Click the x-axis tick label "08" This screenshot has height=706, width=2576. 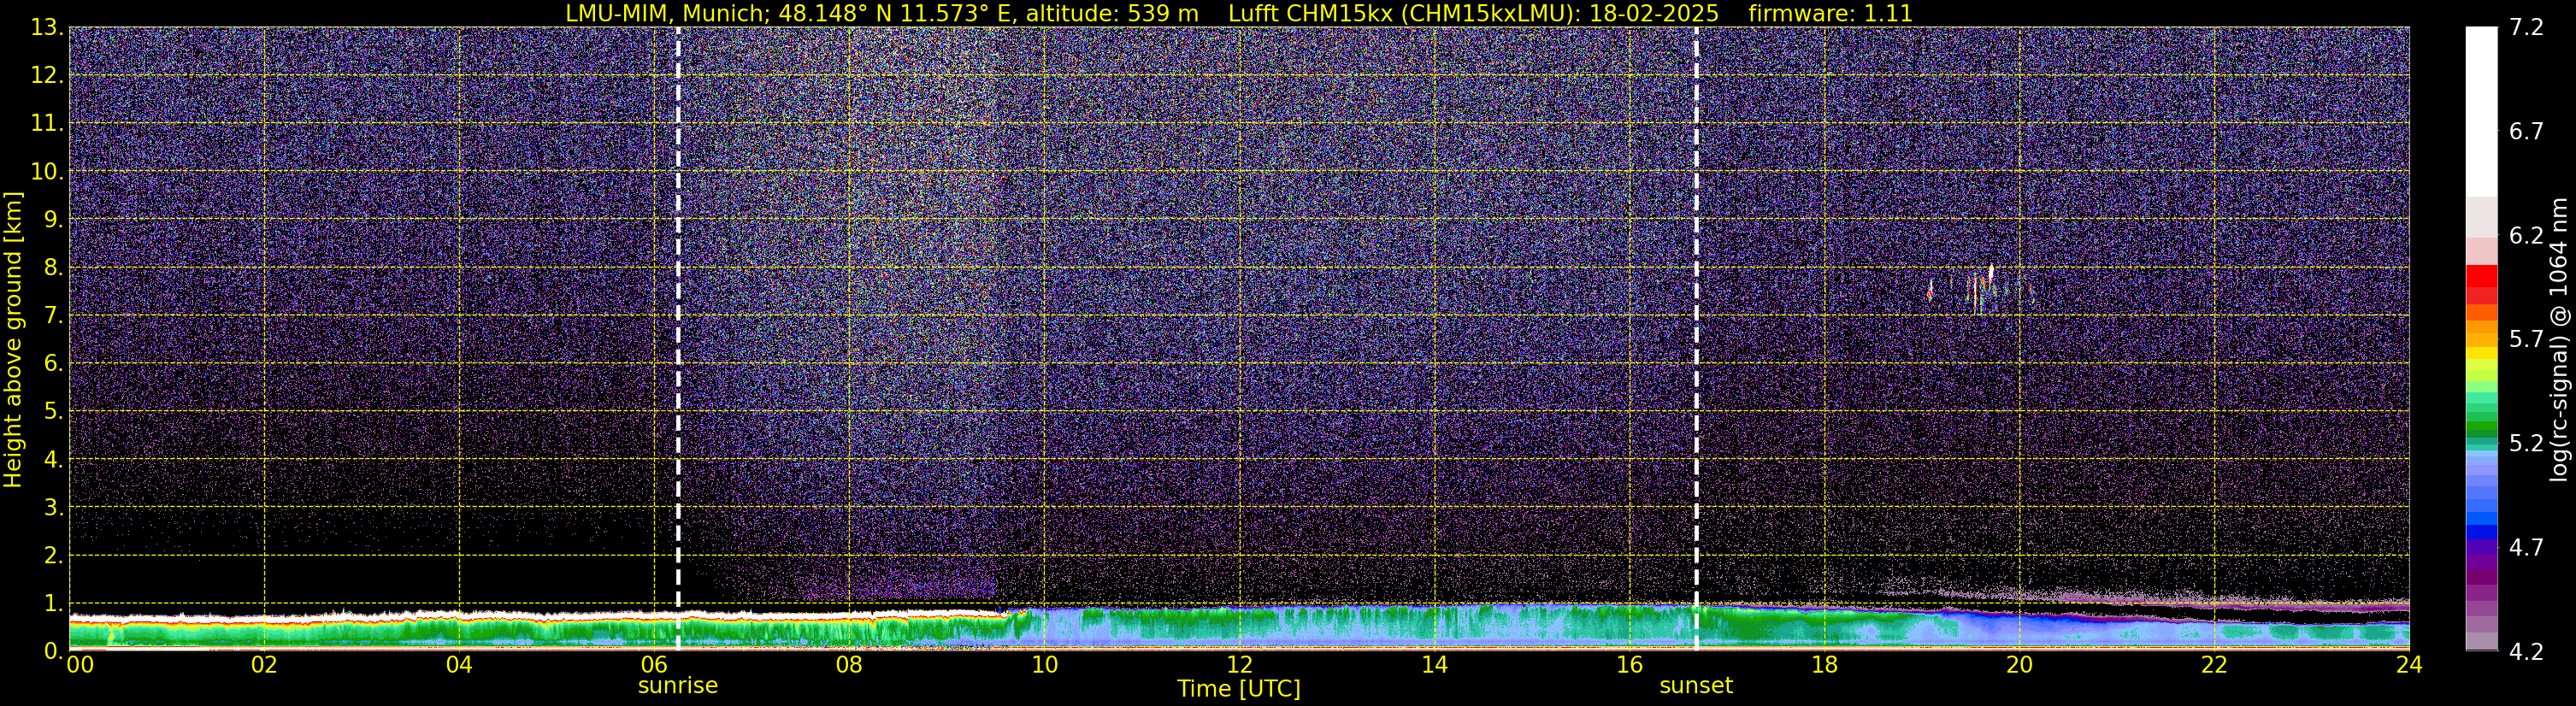tap(849, 664)
